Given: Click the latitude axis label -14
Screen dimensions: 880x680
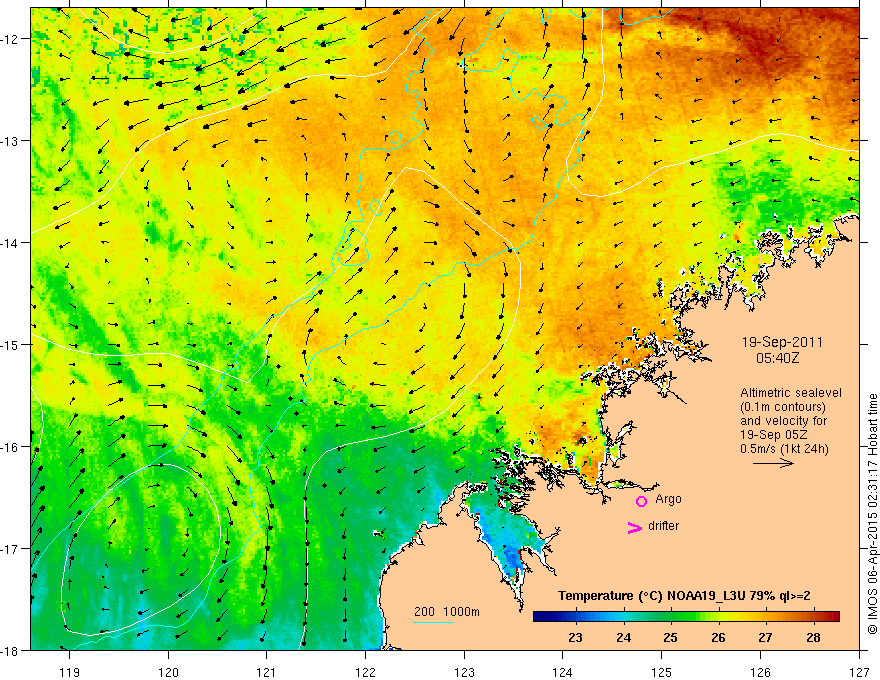Looking at the screenshot, I should pyautogui.click(x=10, y=243).
